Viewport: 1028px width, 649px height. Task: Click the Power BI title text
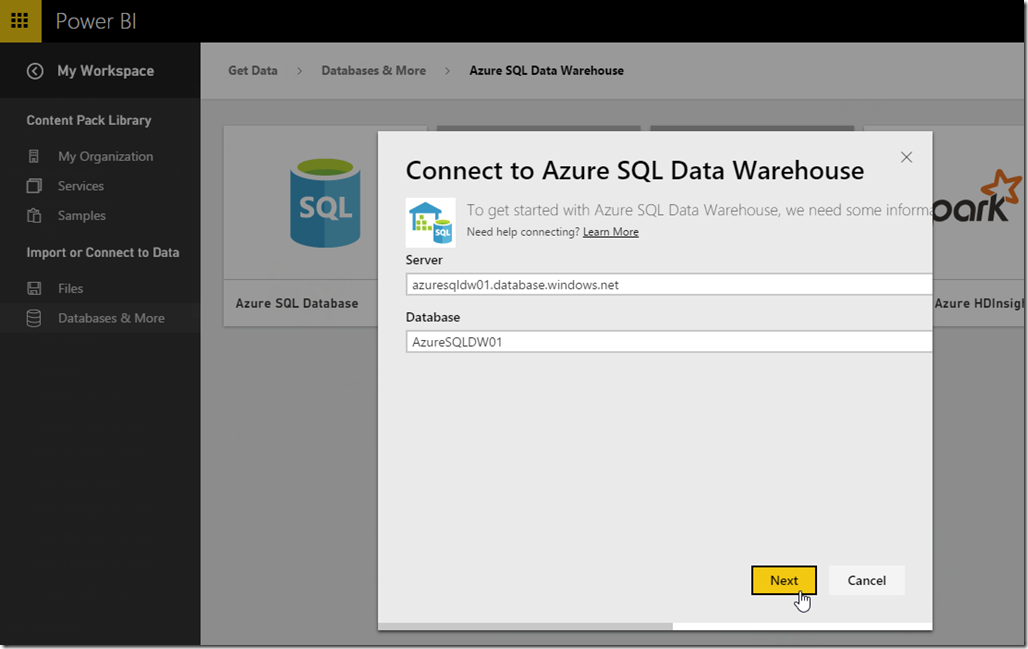pyautogui.click(x=96, y=21)
